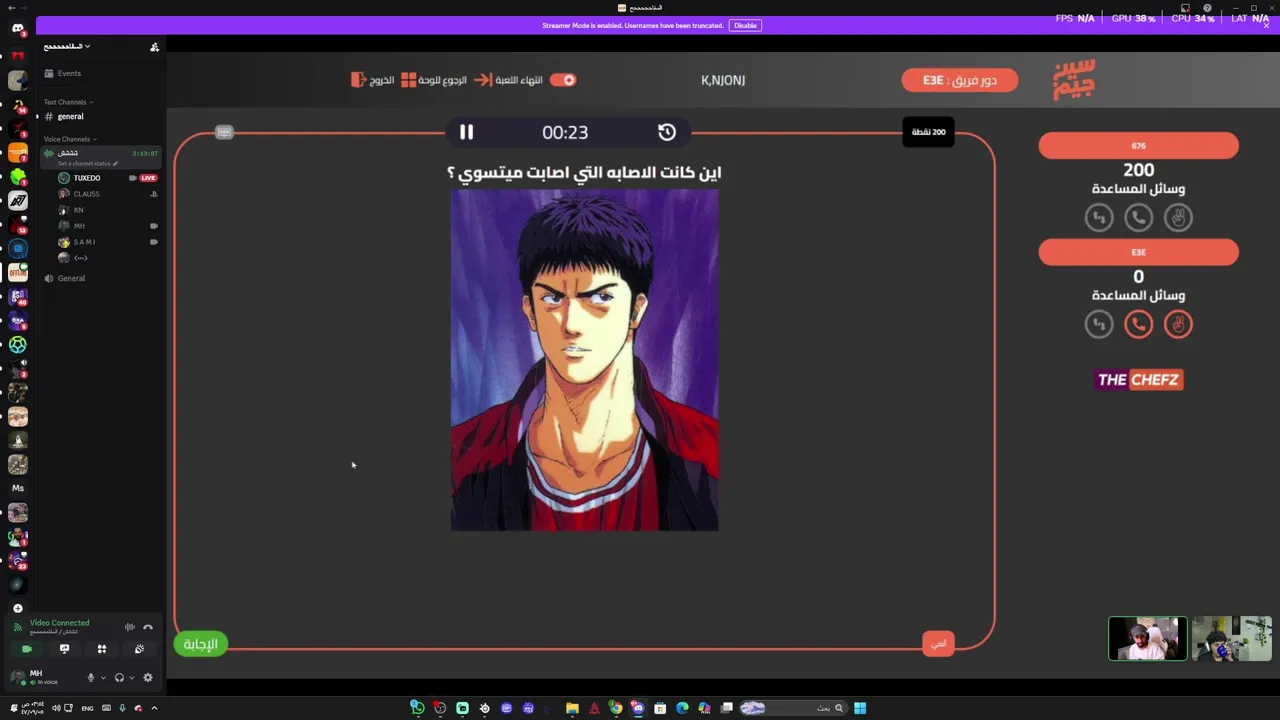Use team E3E phone call help icon
The height and width of the screenshot is (720, 1280).
coord(1138,324)
